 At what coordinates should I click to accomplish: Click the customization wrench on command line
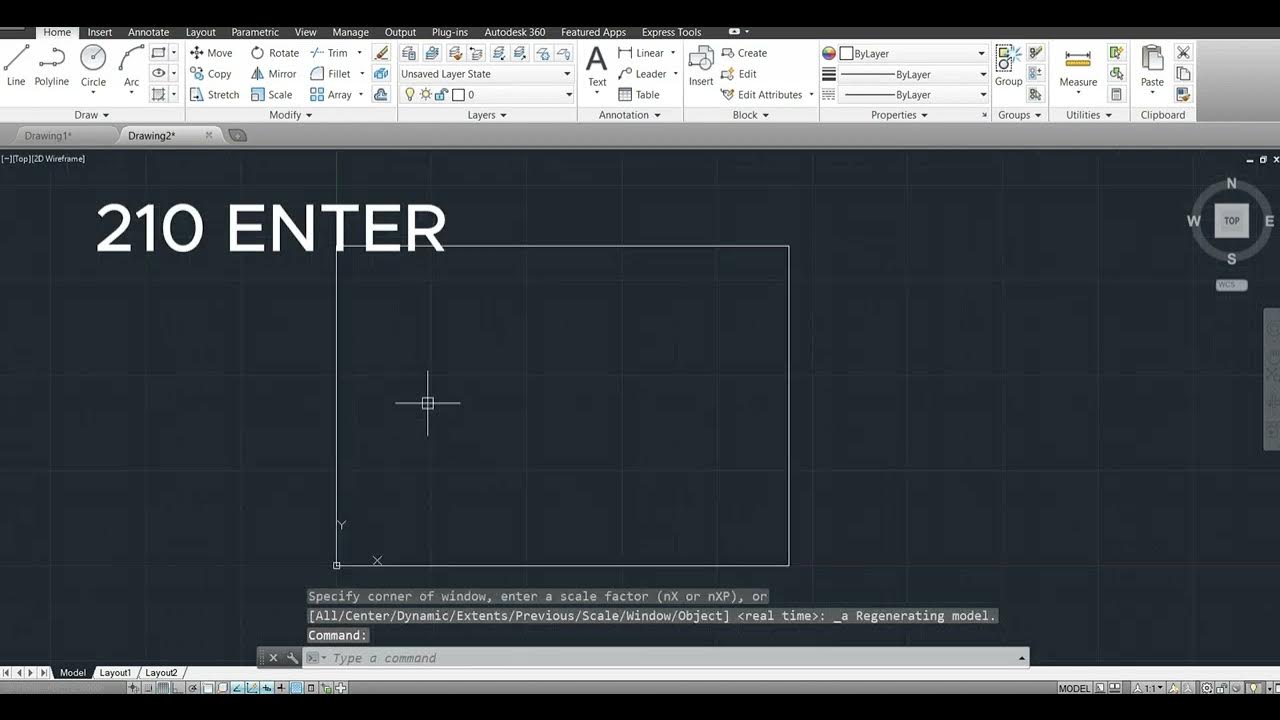pos(292,658)
